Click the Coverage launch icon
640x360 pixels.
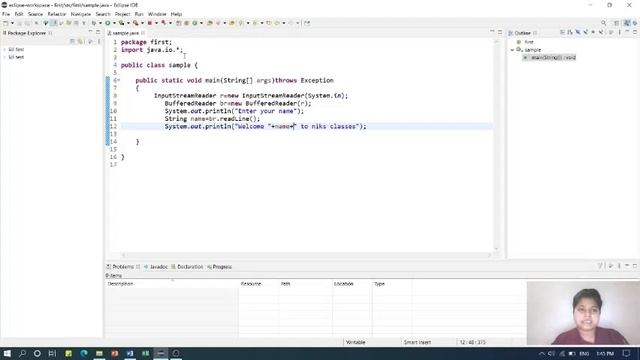tap(121, 23)
